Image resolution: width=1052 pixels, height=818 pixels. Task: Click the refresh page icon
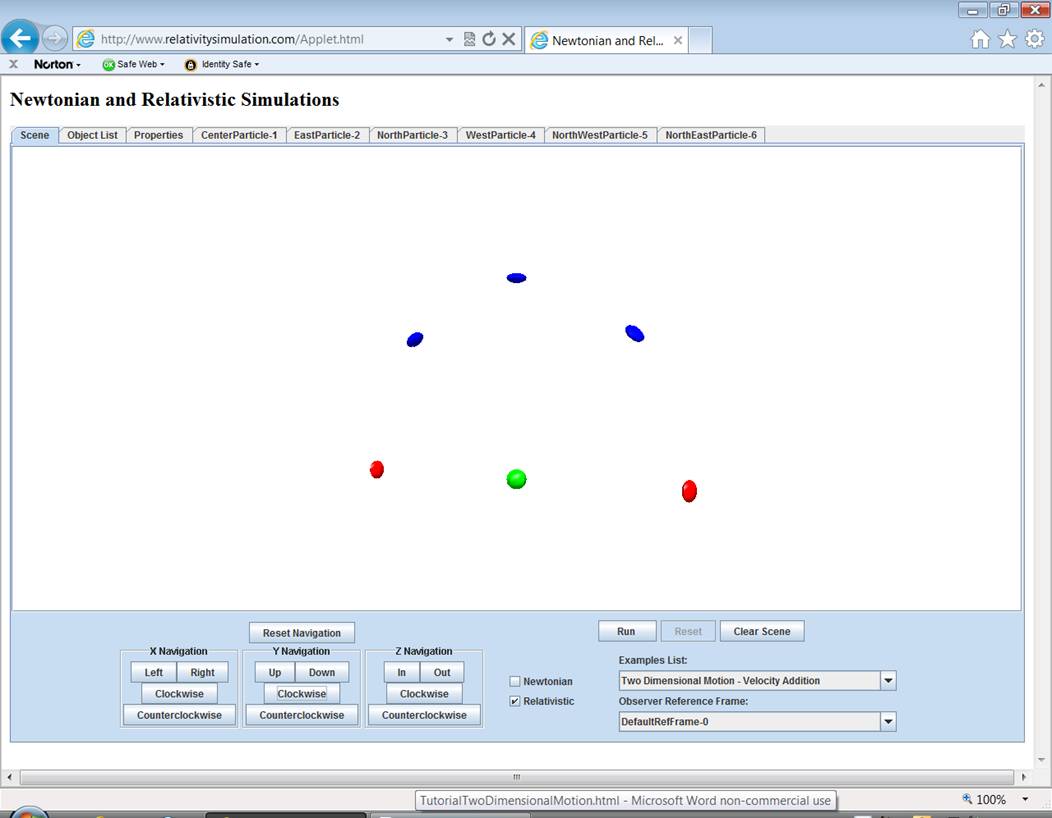[489, 39]
